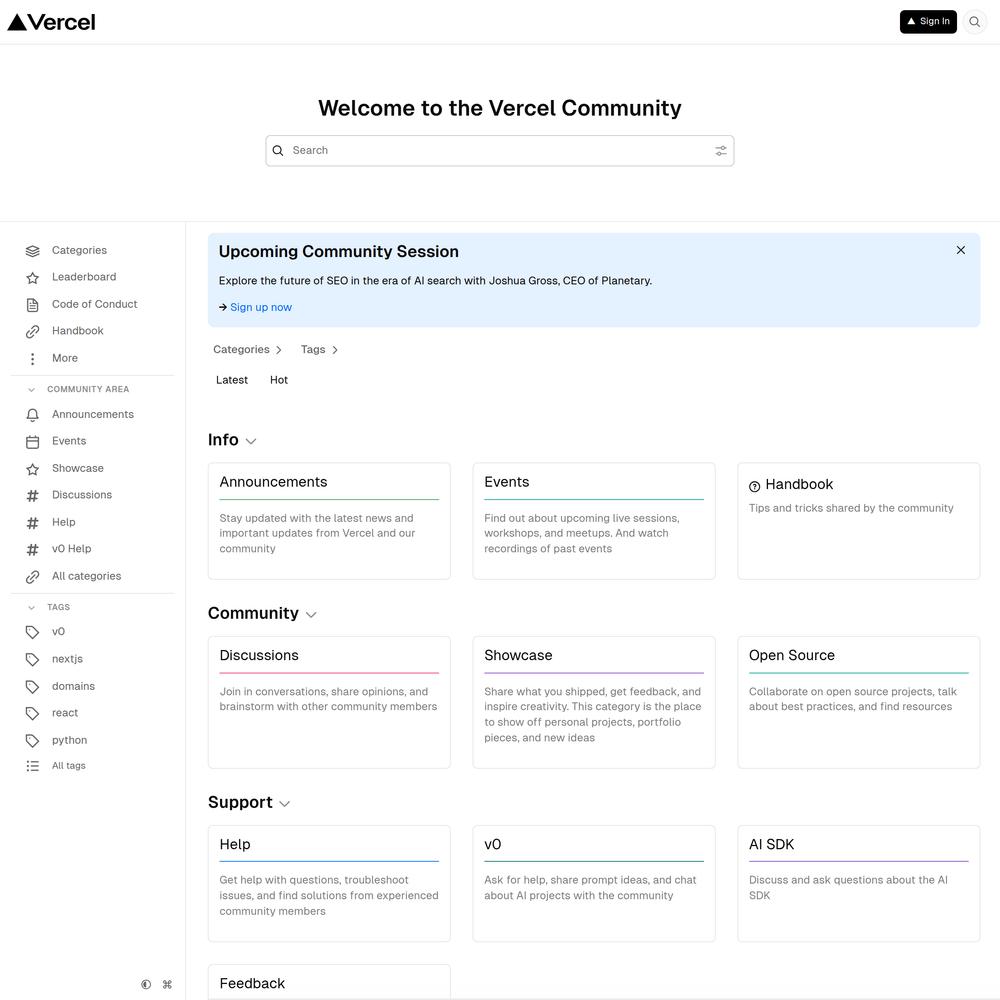Click the python tag icon
The image size is (1000, 1000).
point(33,740)
